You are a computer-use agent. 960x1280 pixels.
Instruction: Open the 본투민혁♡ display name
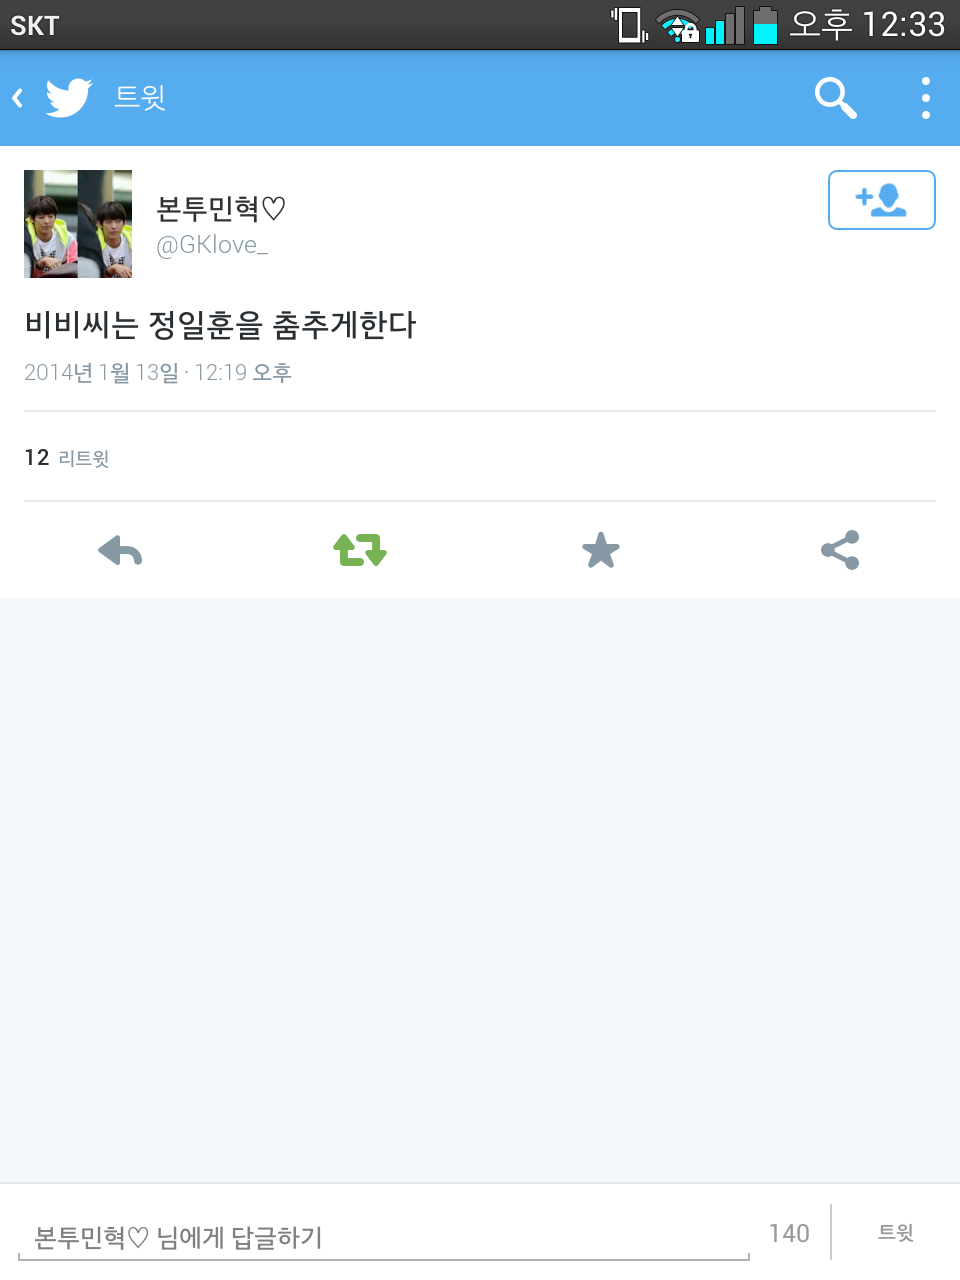click(221, 209)
